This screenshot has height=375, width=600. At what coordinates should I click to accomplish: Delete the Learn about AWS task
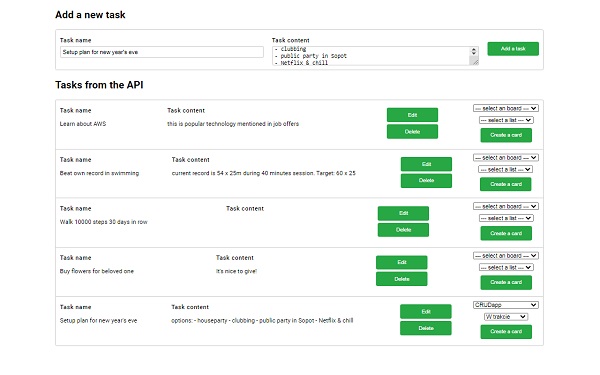(x=412, y=132)
